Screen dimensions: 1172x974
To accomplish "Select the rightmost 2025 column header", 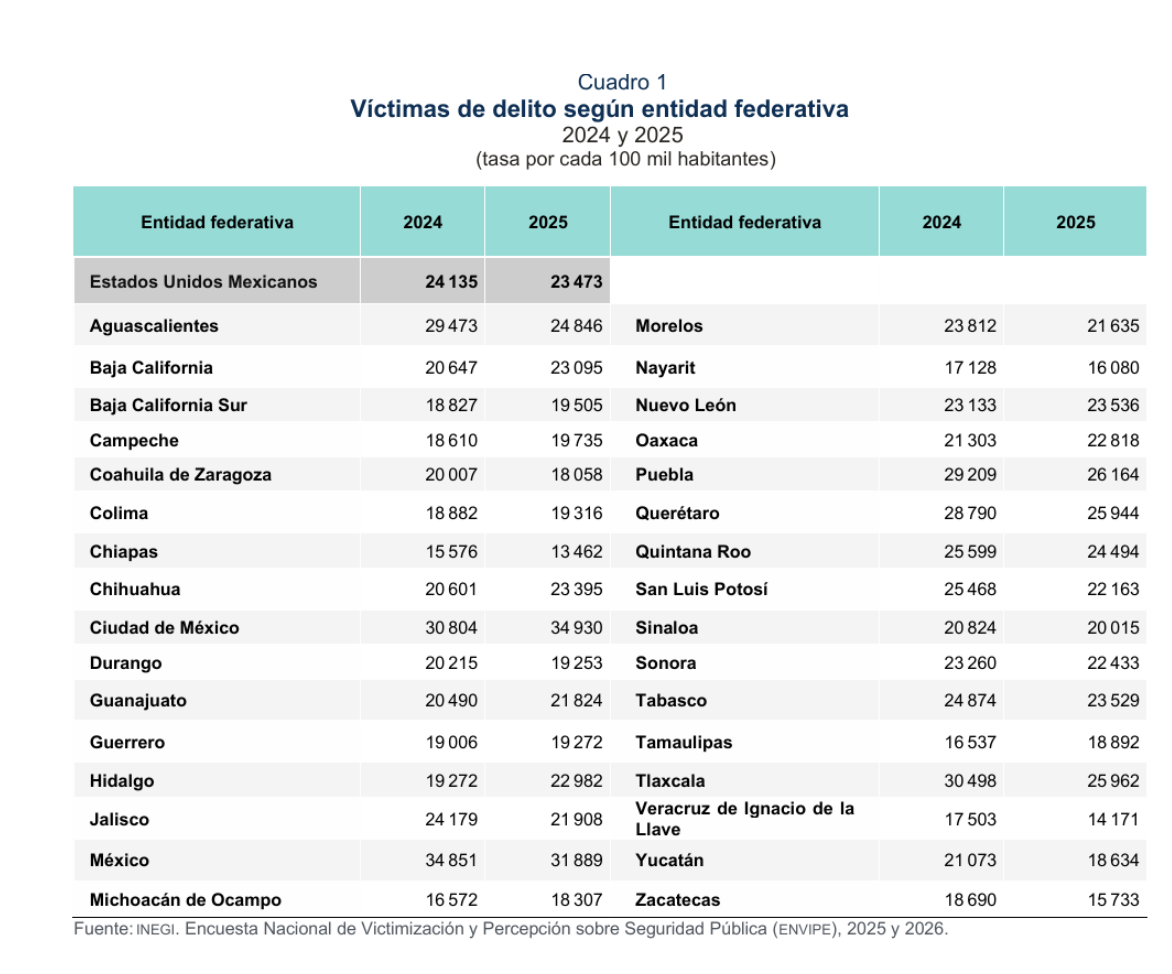I will click(x=1075, y=222).
